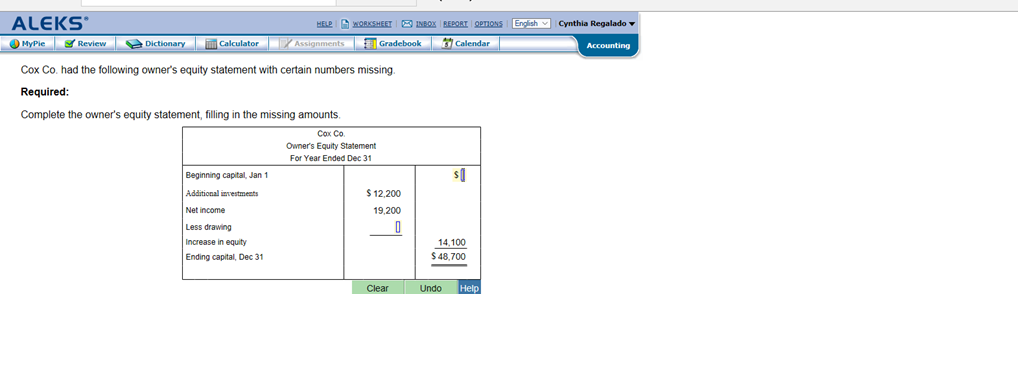Click the Calculator grid icon
The width and height of the screenshot is (1018, 372).
211,44
